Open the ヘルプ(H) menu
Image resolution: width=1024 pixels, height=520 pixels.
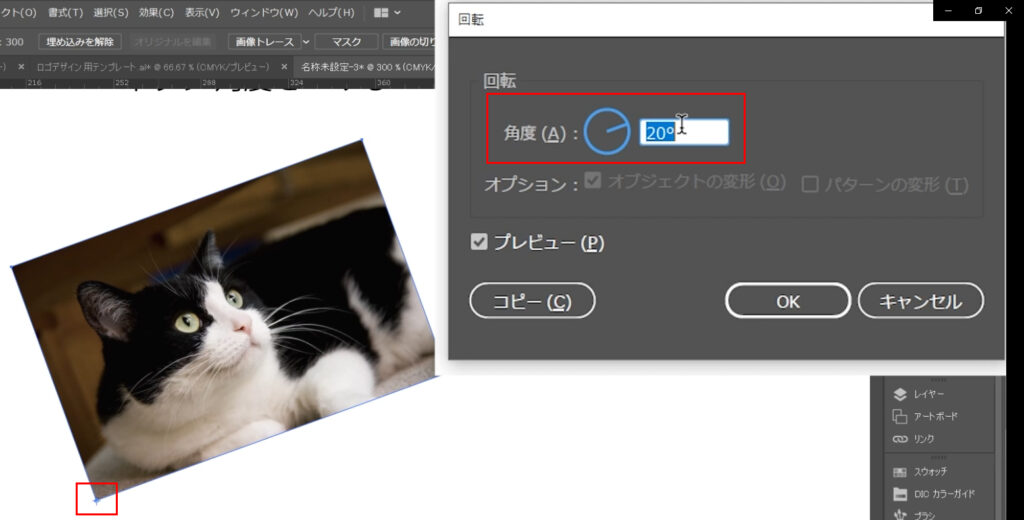point(331,12)
